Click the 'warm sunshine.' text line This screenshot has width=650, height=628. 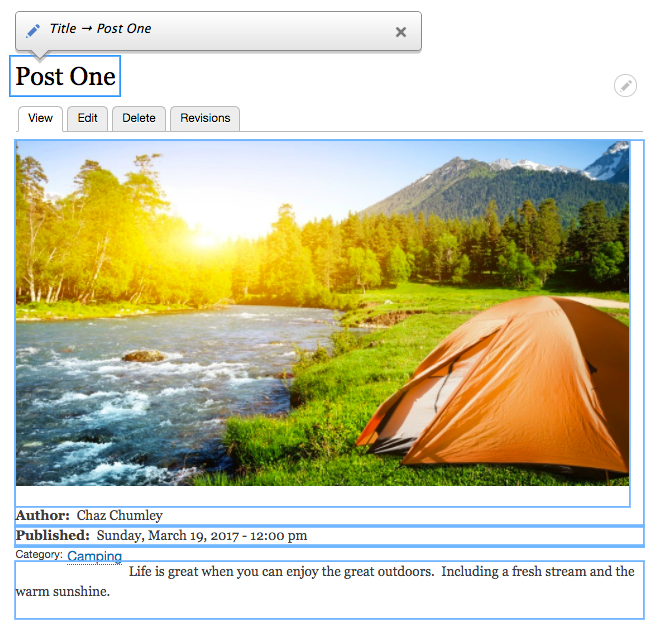pyautogui.click(x=63, y=592)
